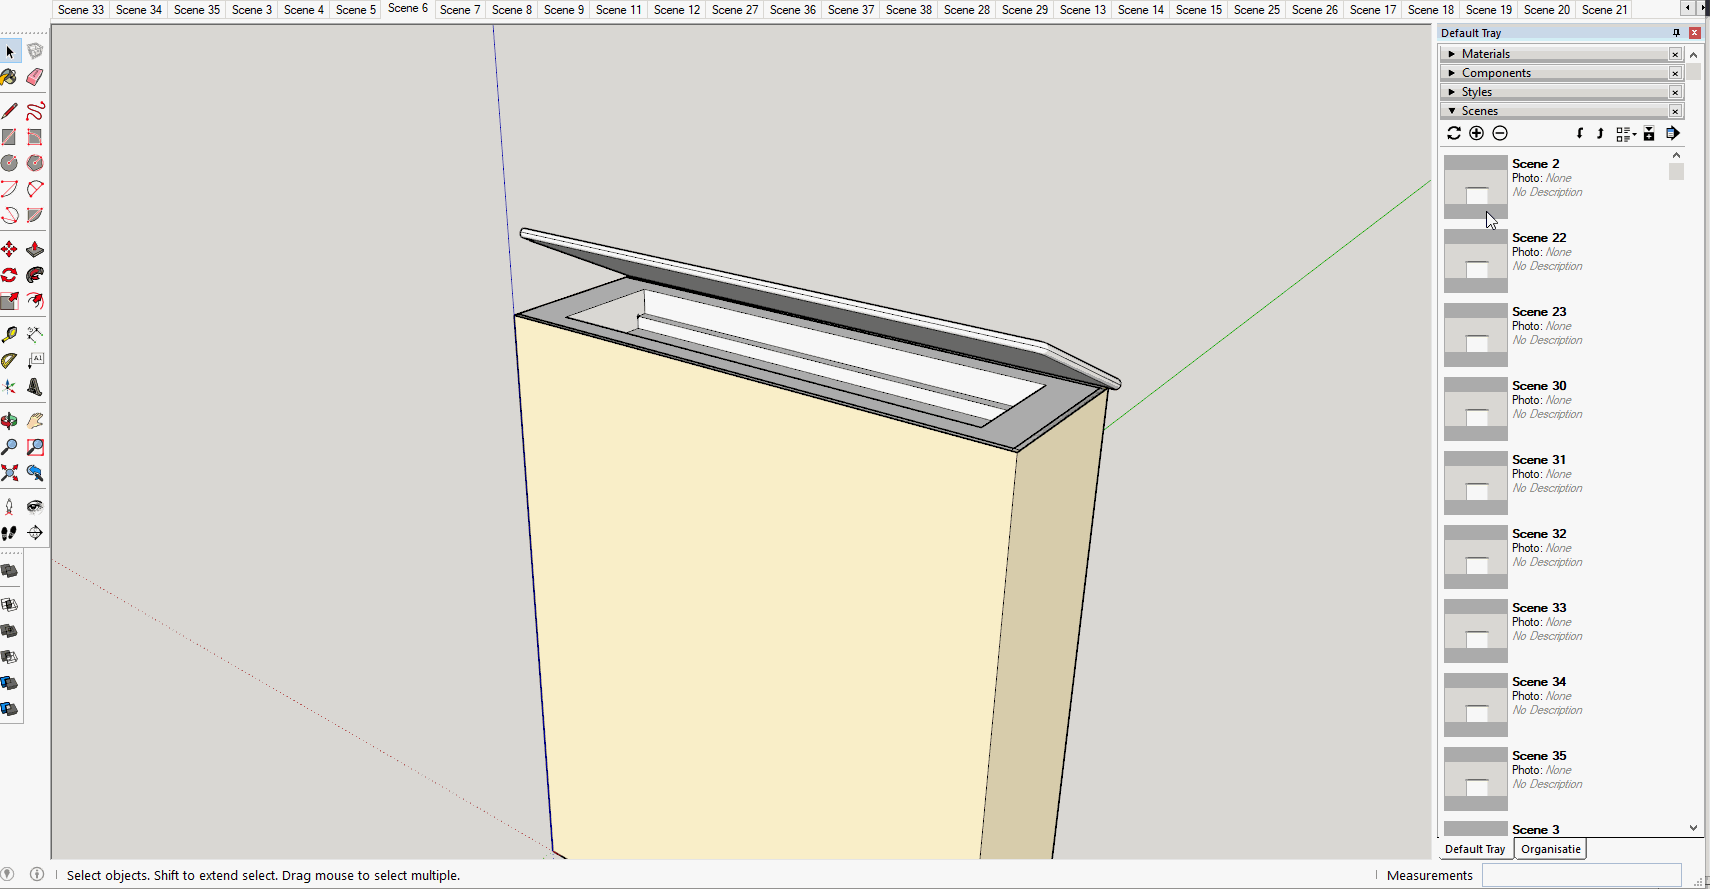Choose the Rectangle tool

pos(10,137)
